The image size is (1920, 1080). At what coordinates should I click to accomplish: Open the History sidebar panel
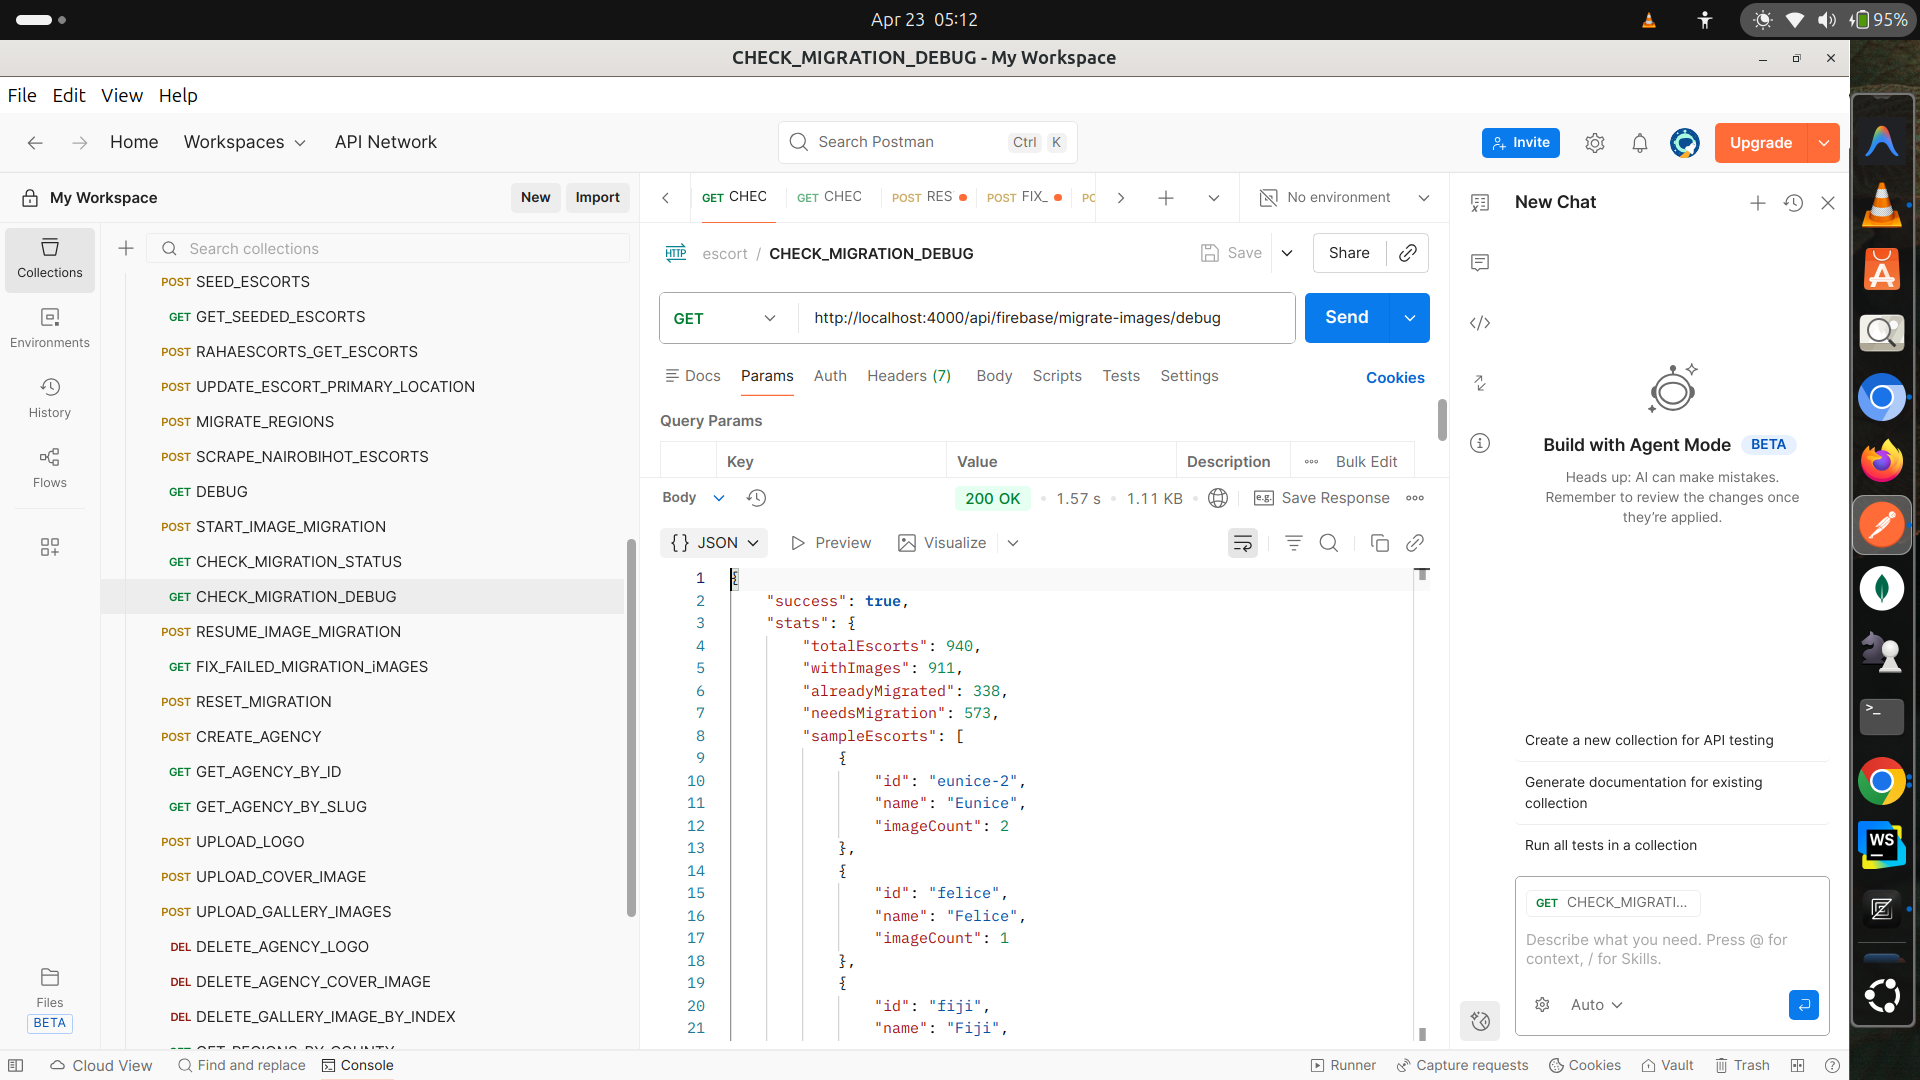[50, 399]
